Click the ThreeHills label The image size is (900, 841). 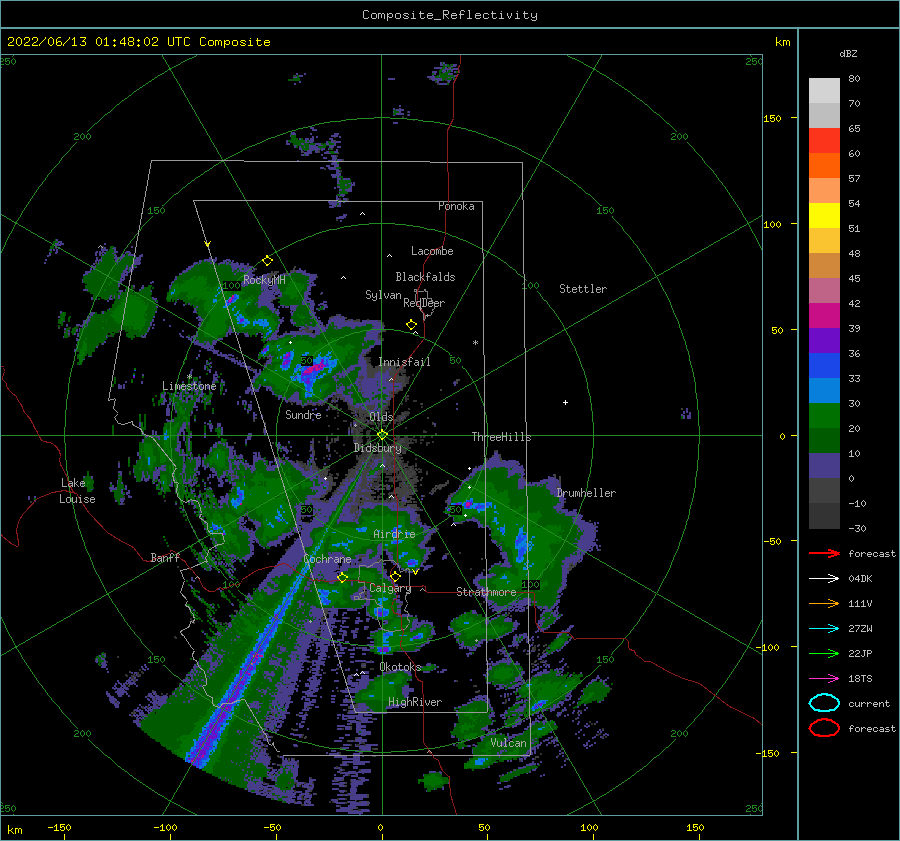(x=502, y=437)
